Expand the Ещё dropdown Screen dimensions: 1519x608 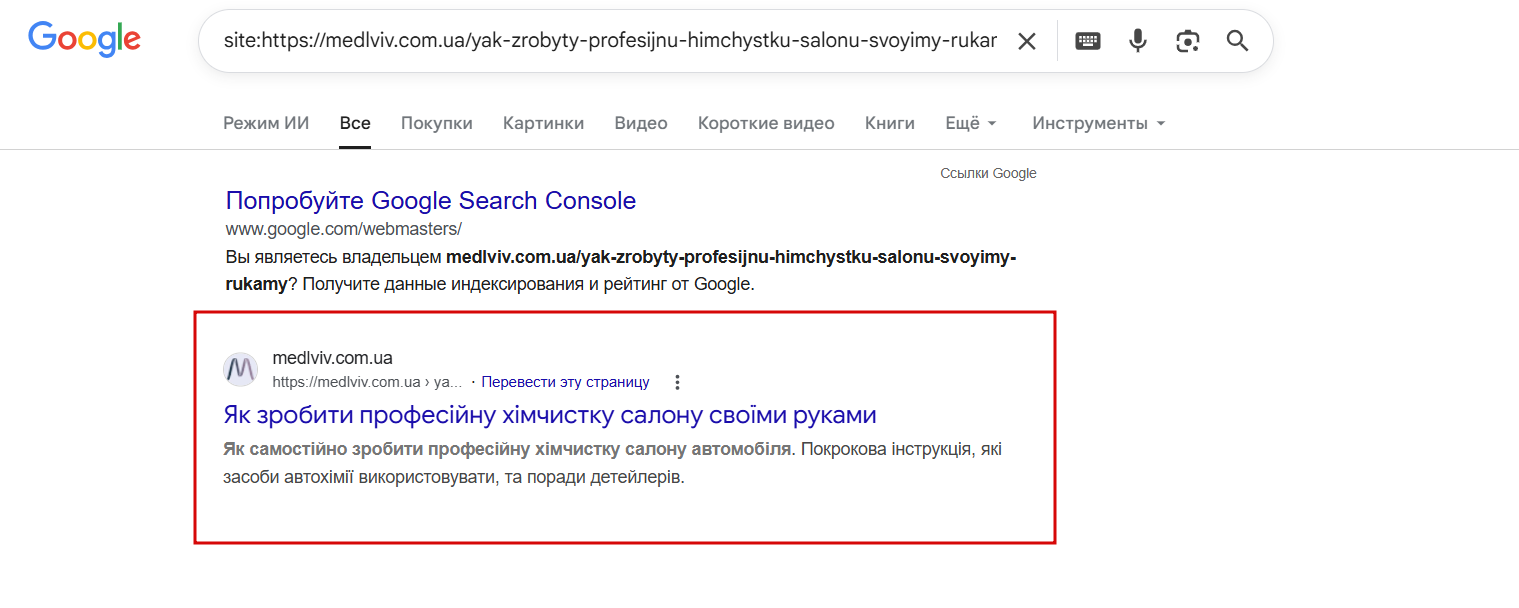point(970,123)
